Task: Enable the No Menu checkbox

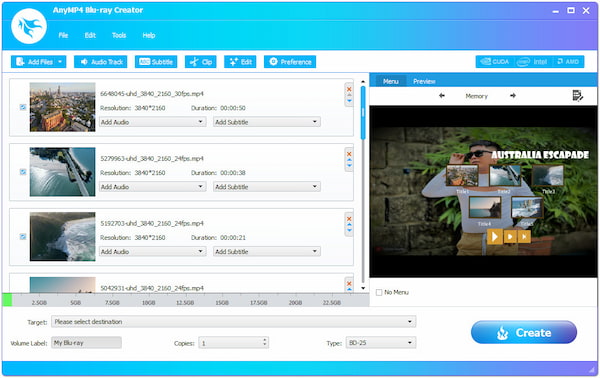Action: click(x=379, y=292)
